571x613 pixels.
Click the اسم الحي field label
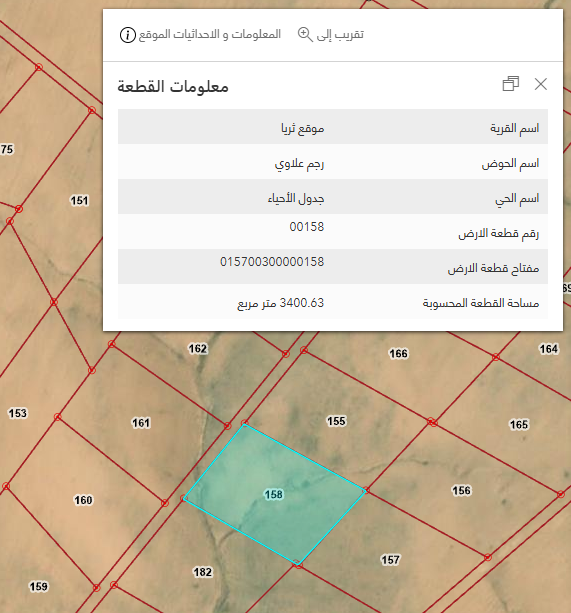coord(517,199)
